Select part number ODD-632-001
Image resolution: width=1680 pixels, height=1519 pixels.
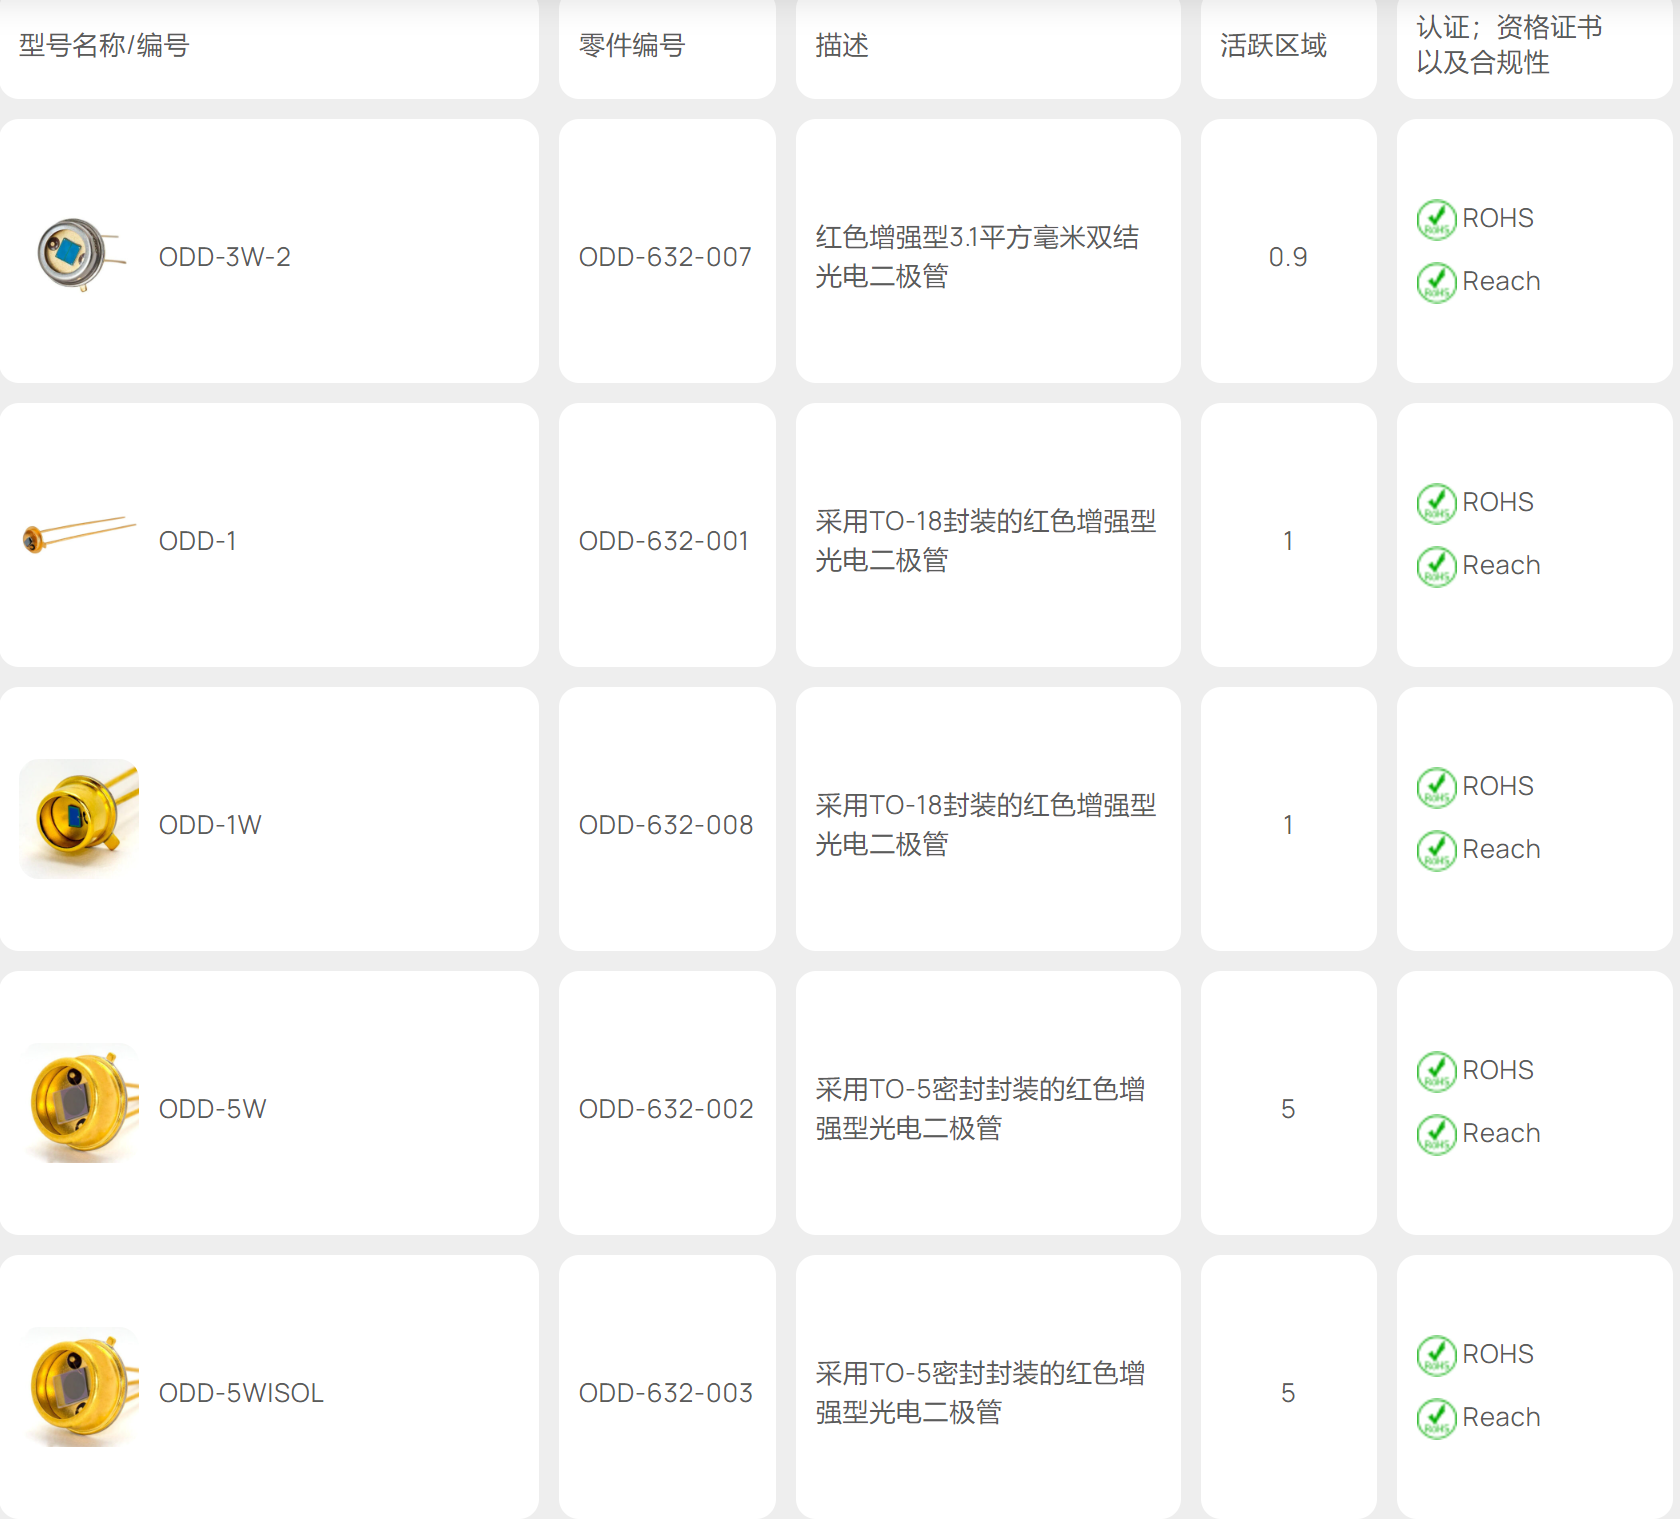(664, 541)
